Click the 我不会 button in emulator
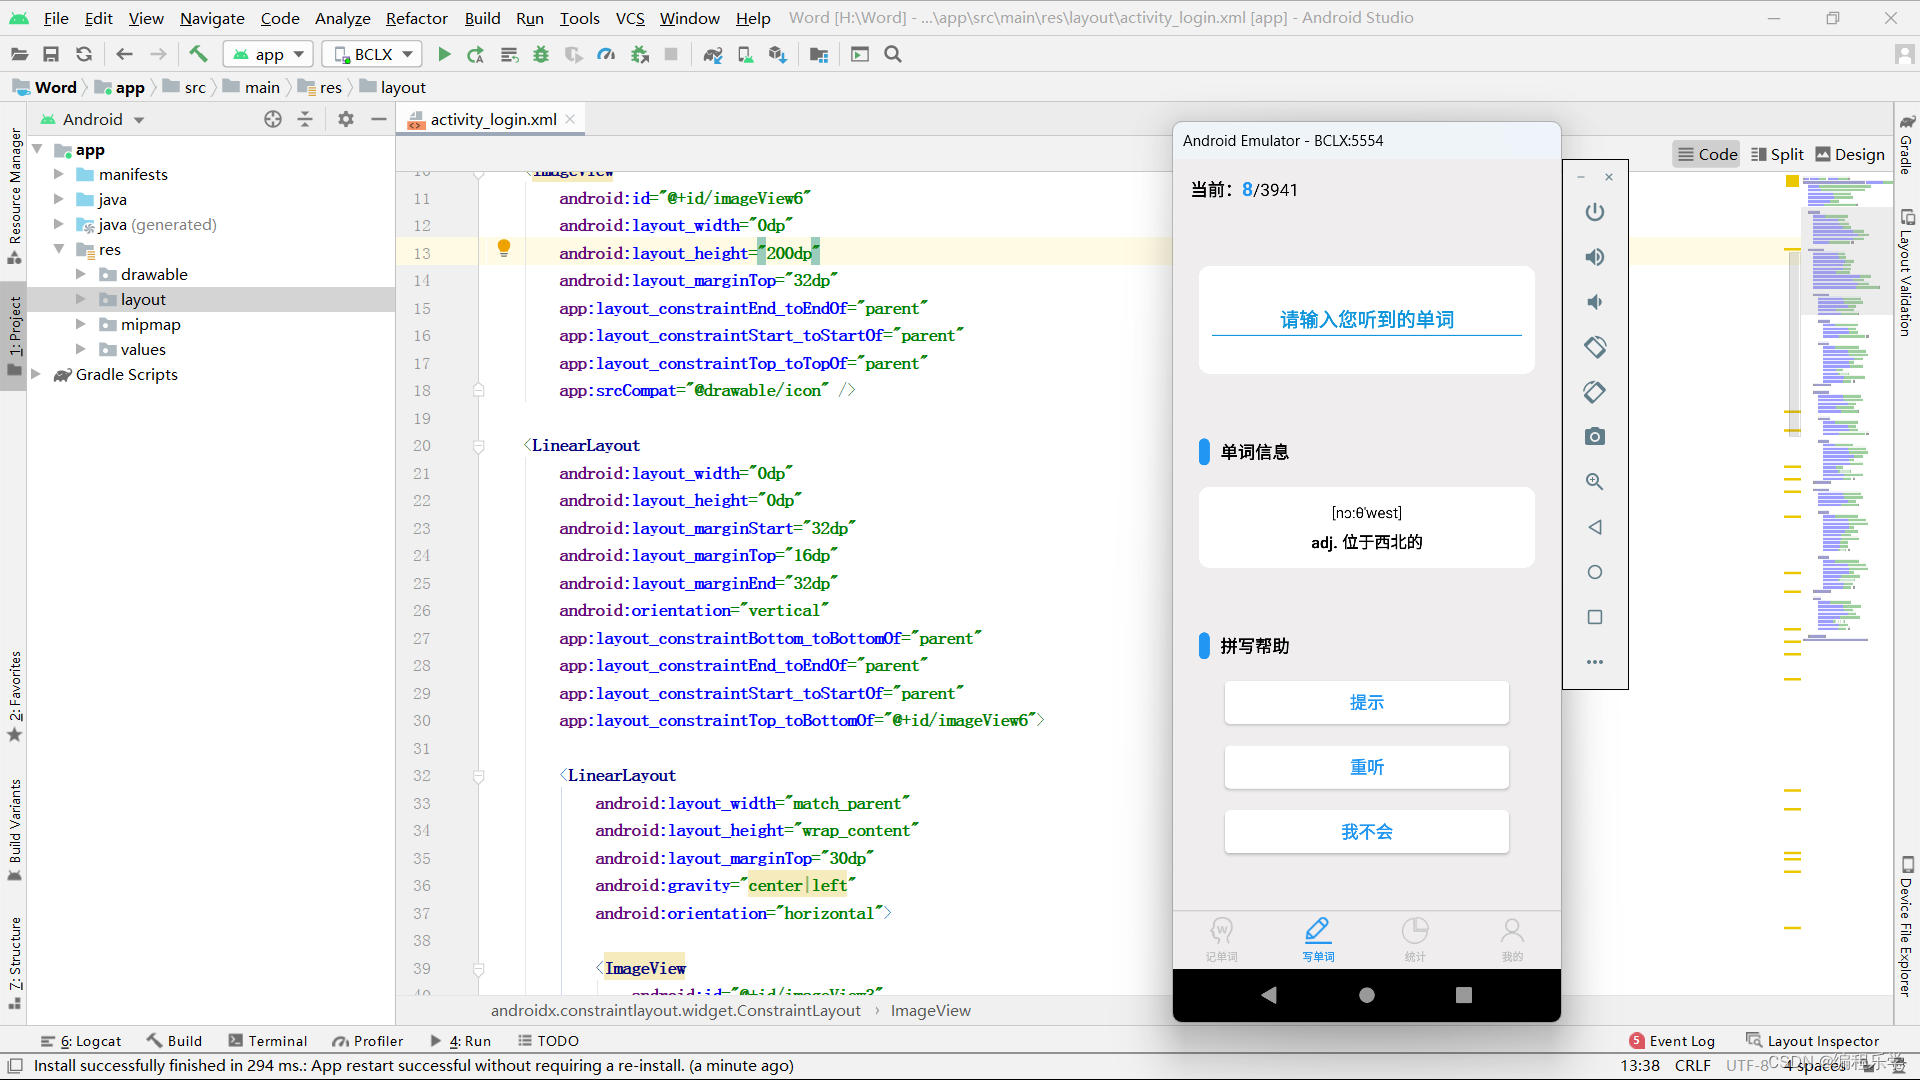1920x1080 pixels. point(1366,832)
